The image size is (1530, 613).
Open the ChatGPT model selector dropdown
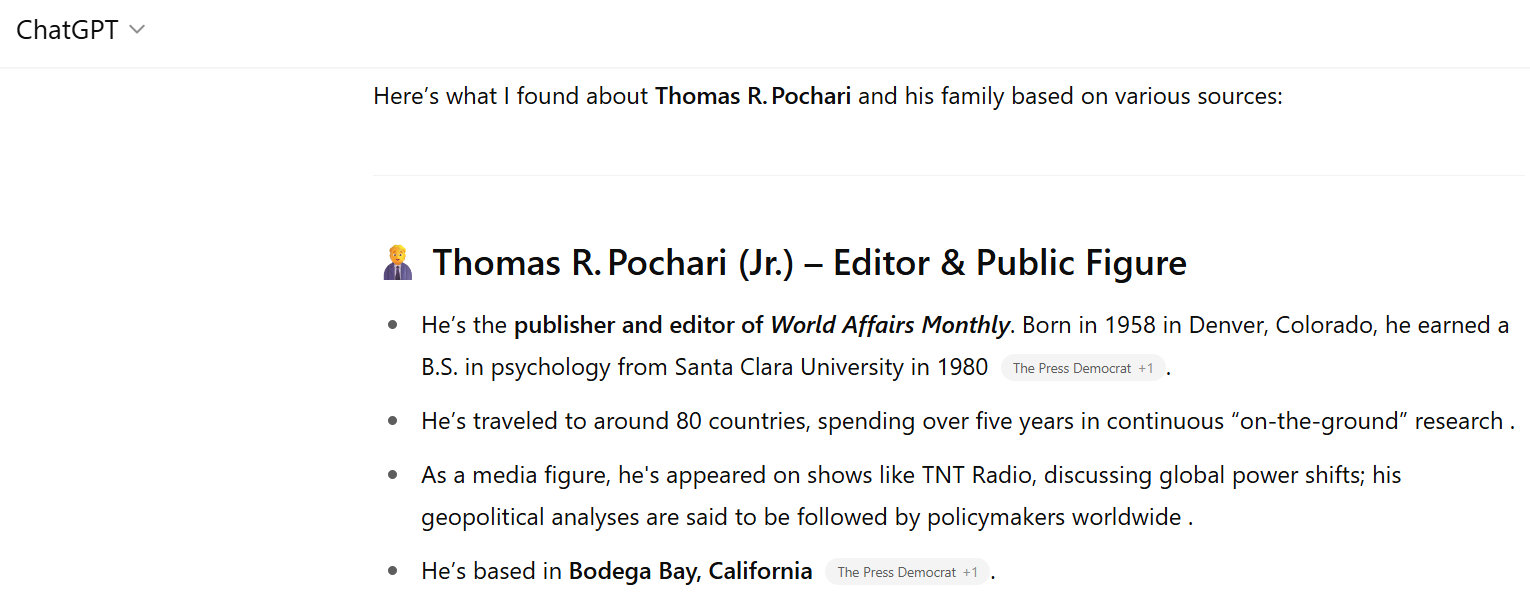pyautogui.click(x=80, y=30)
